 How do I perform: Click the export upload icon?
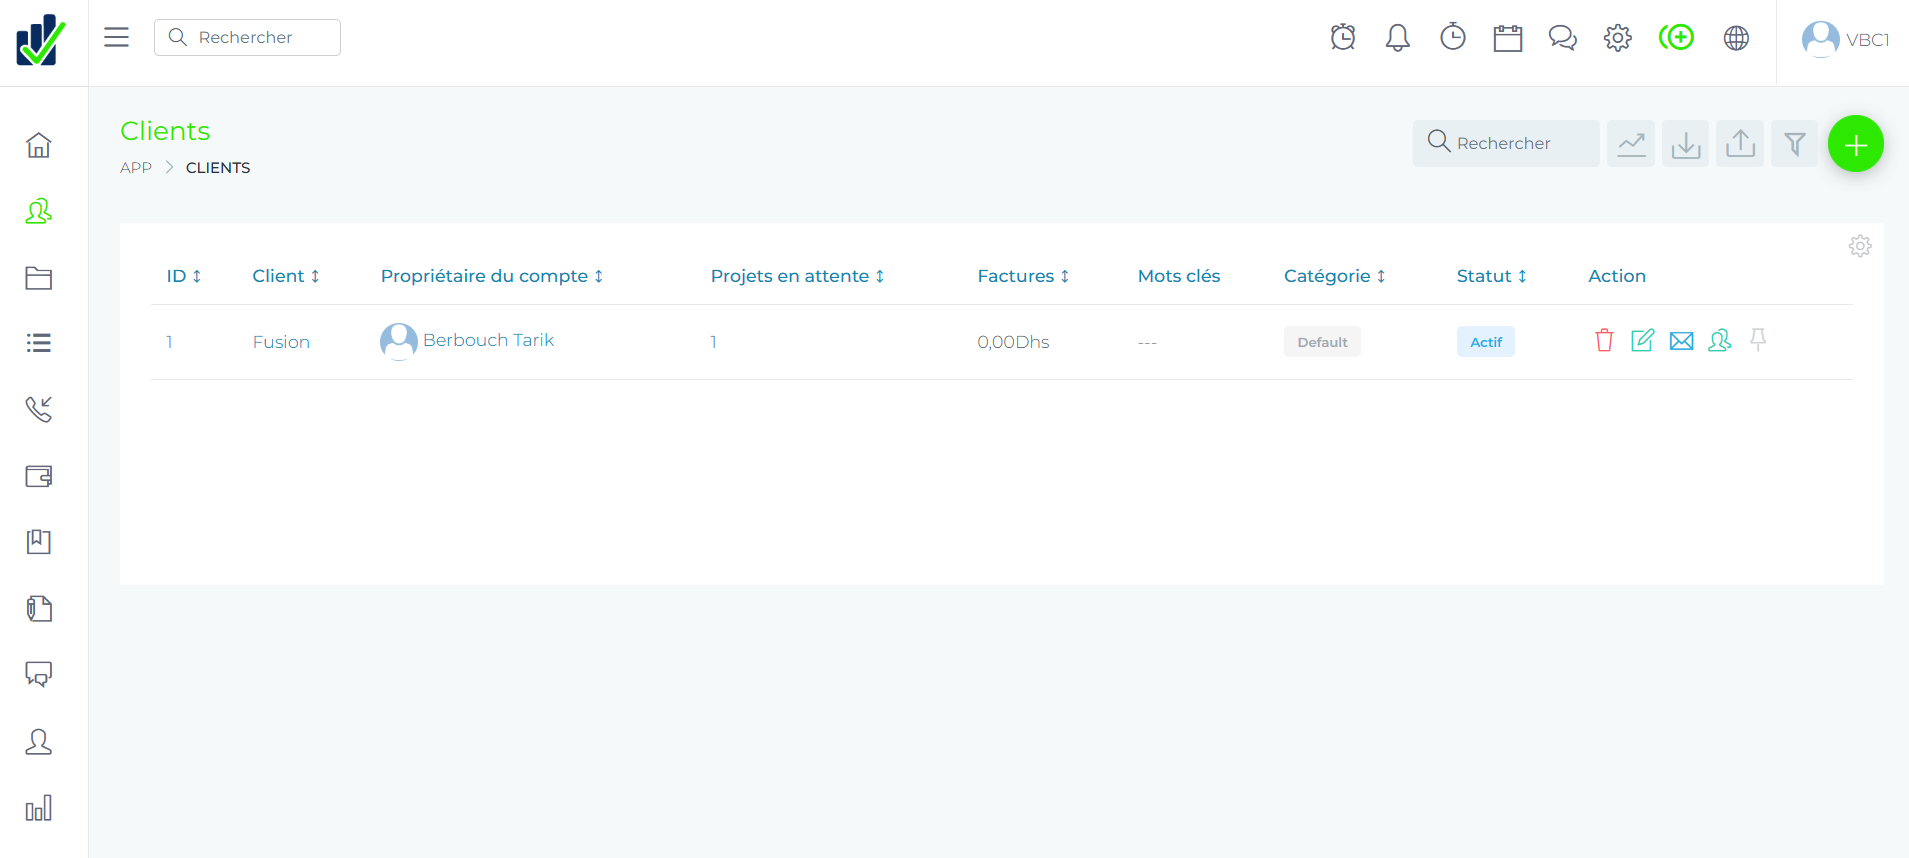click(x=1740, y=144)
